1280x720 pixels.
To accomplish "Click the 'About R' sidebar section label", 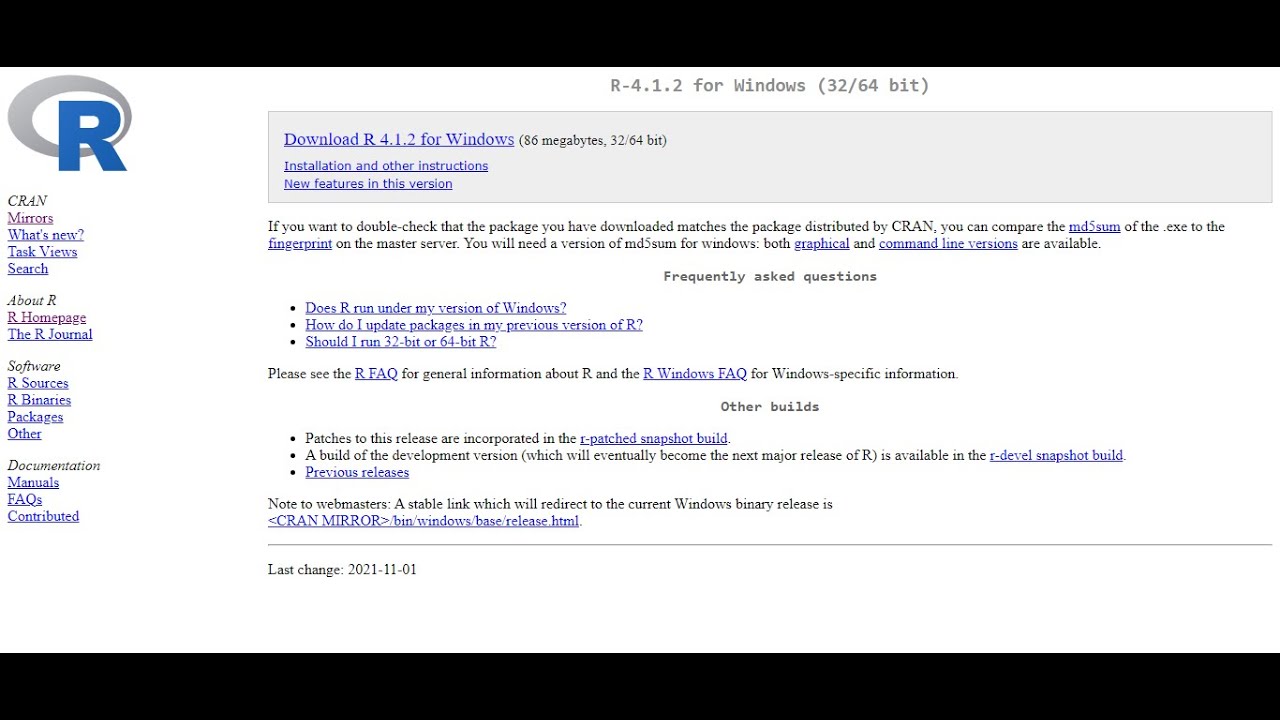I will point(32,301).
